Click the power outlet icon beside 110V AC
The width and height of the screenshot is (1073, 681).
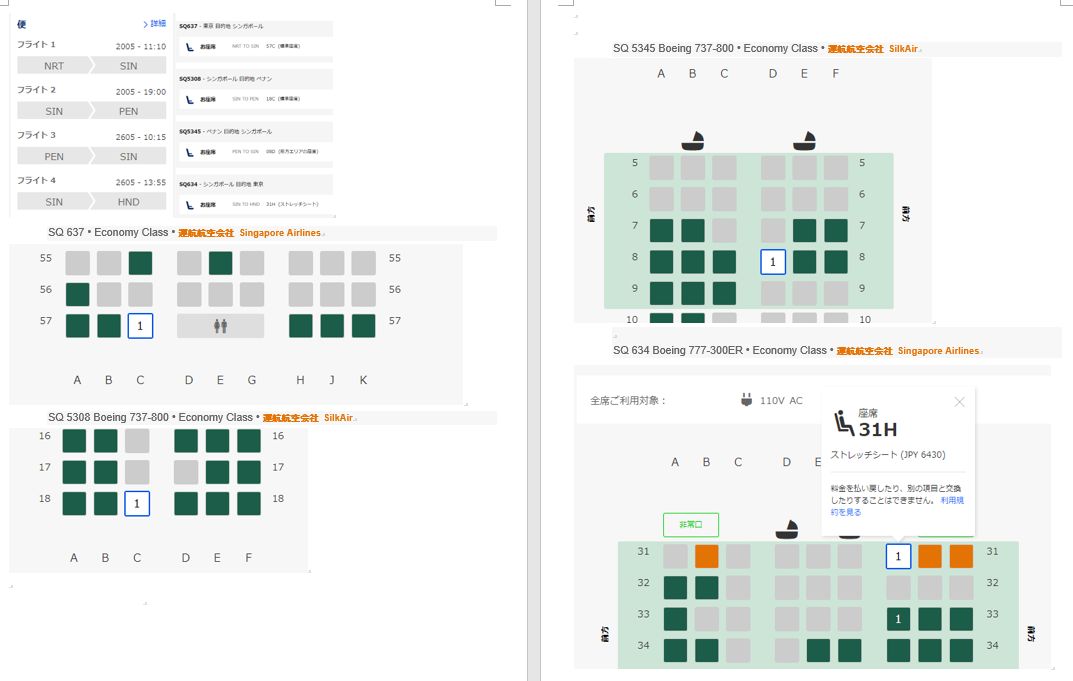[746, 400]
